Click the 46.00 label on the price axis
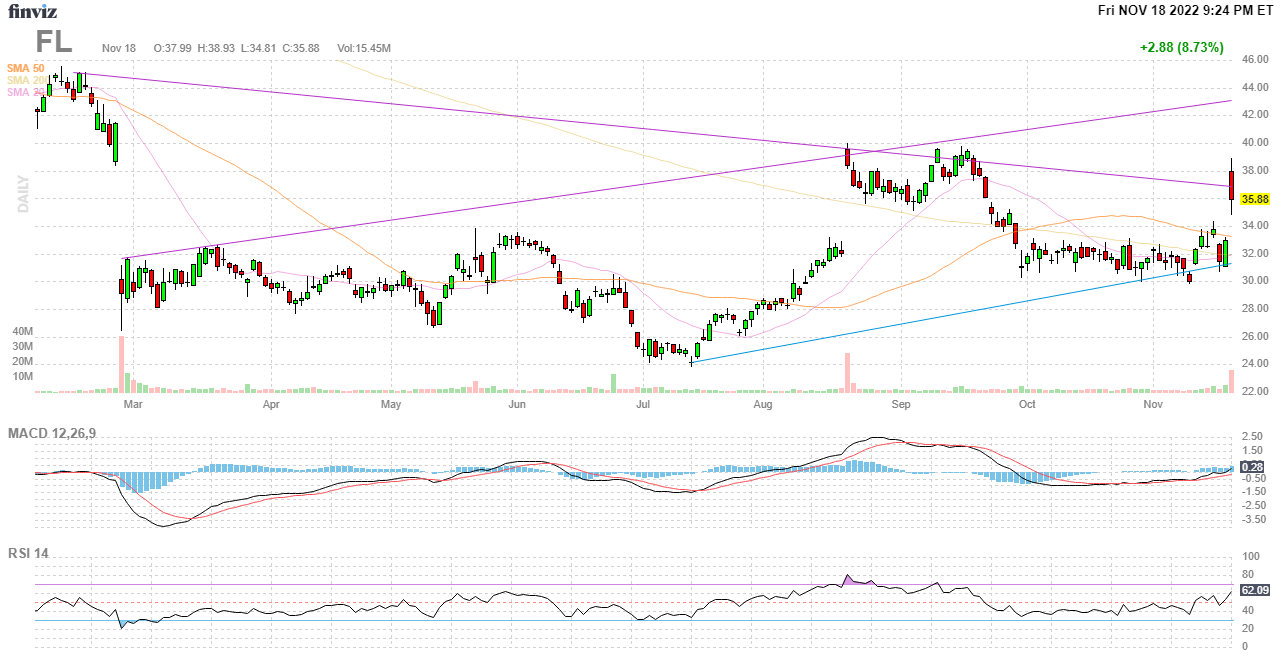This screenshot has width=1282, height=662. coord(1254,60)
